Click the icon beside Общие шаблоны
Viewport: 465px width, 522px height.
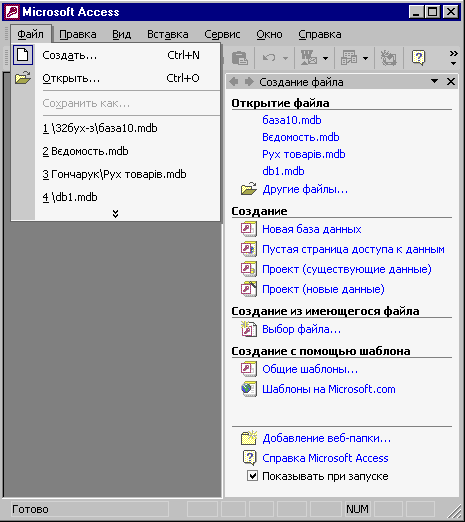coord(249,369)
